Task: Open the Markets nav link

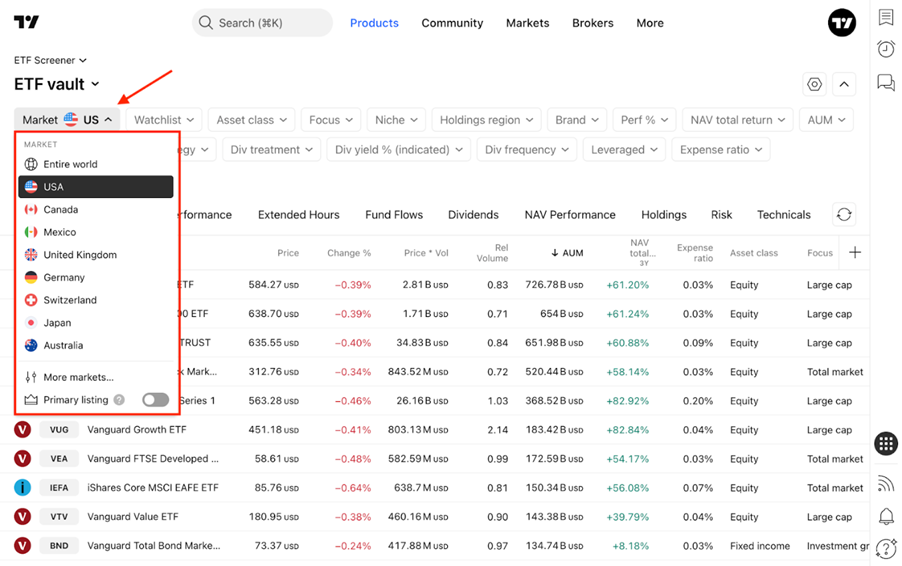Action: coord(528,23)
